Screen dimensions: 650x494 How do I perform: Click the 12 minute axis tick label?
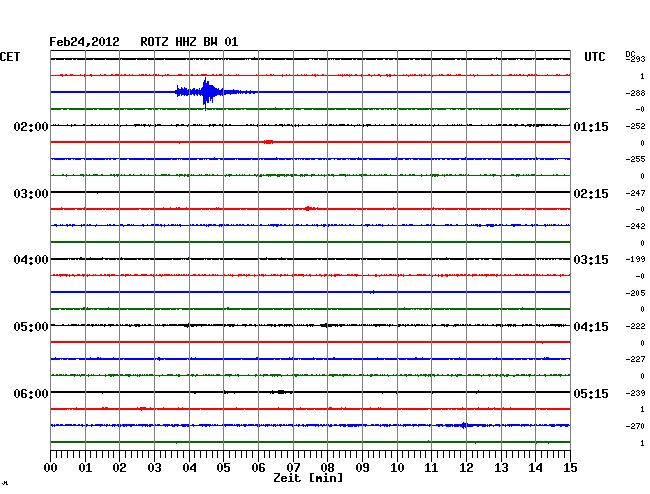point(466,467)
